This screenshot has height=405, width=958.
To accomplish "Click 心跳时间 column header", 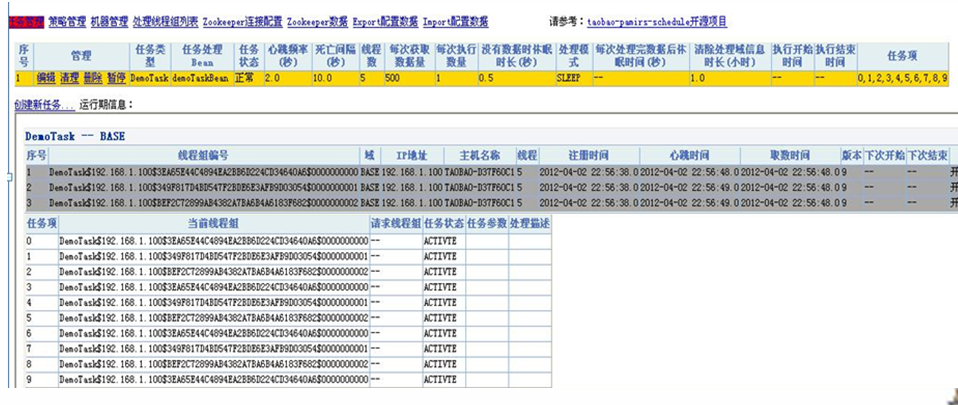I will coord(690,155).
